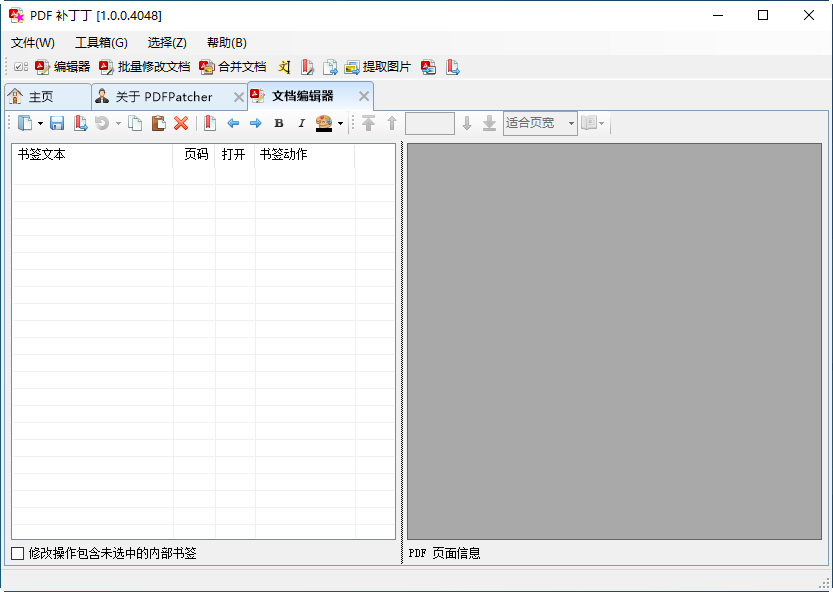Click the 打开 column header

[x=235, y=155]
